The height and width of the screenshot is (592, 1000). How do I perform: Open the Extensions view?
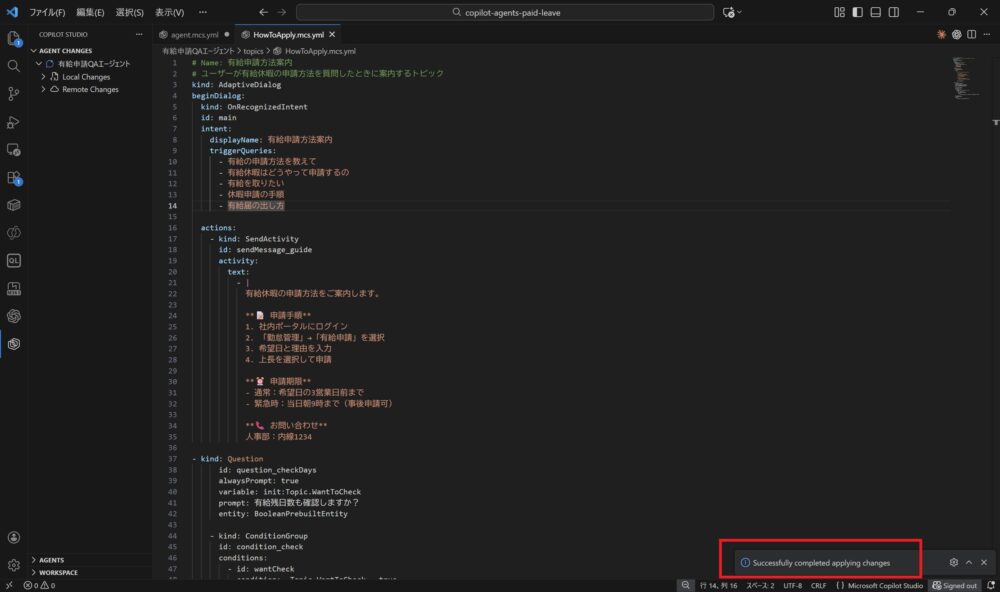(x=14, y=178)
